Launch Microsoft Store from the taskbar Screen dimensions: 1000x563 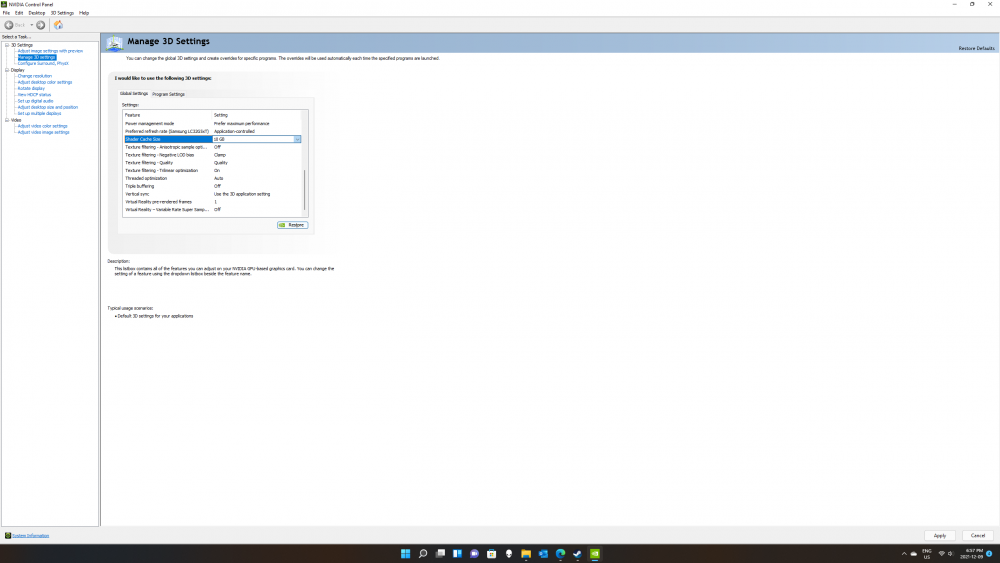pyautogui.click(x=492, y=553)
